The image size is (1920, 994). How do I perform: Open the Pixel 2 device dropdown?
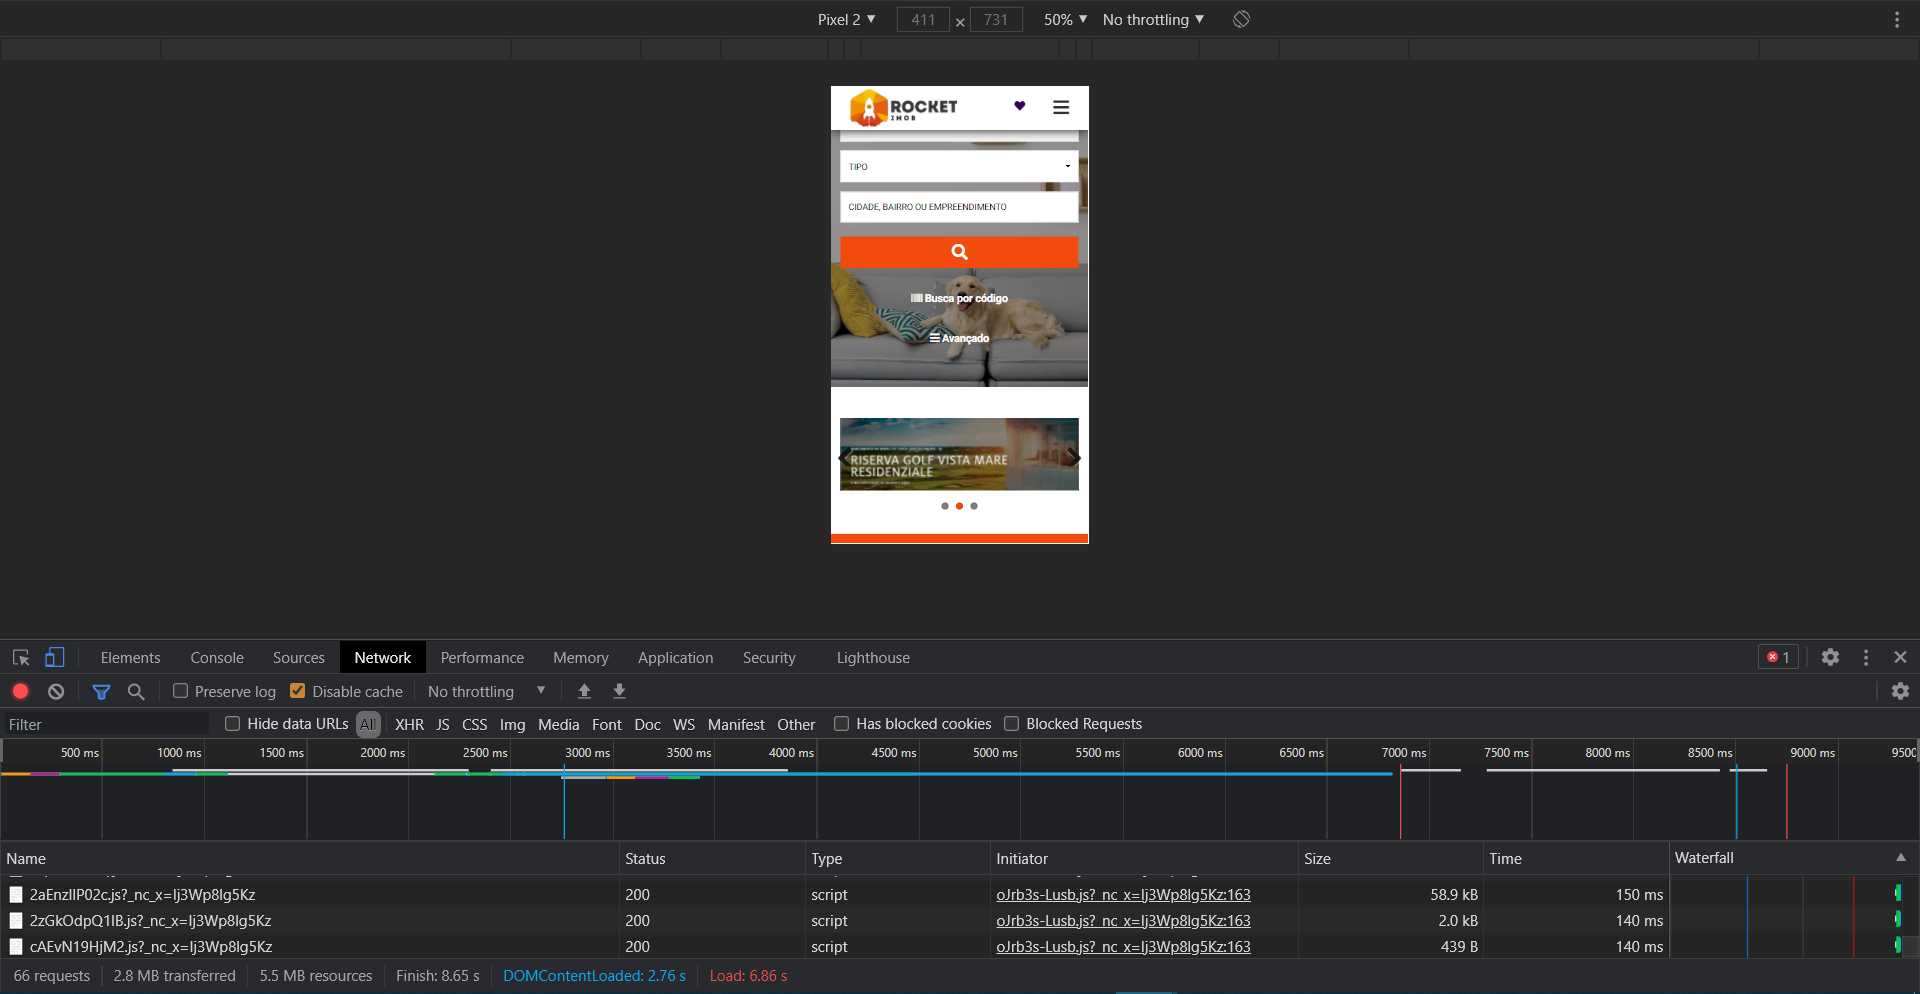click(846, 19)
